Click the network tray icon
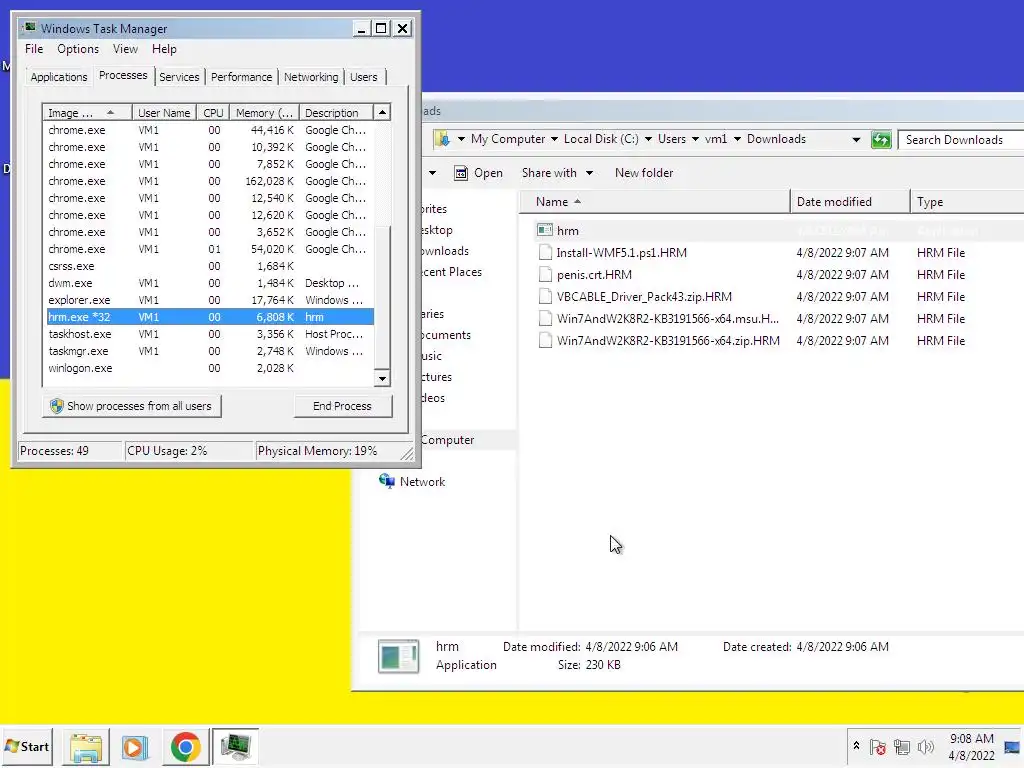The image size is (1024, 768). point(902,746)
